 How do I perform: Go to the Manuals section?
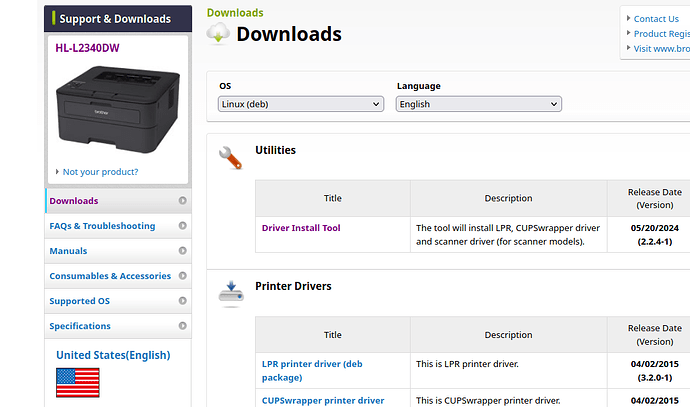[118, 251]
